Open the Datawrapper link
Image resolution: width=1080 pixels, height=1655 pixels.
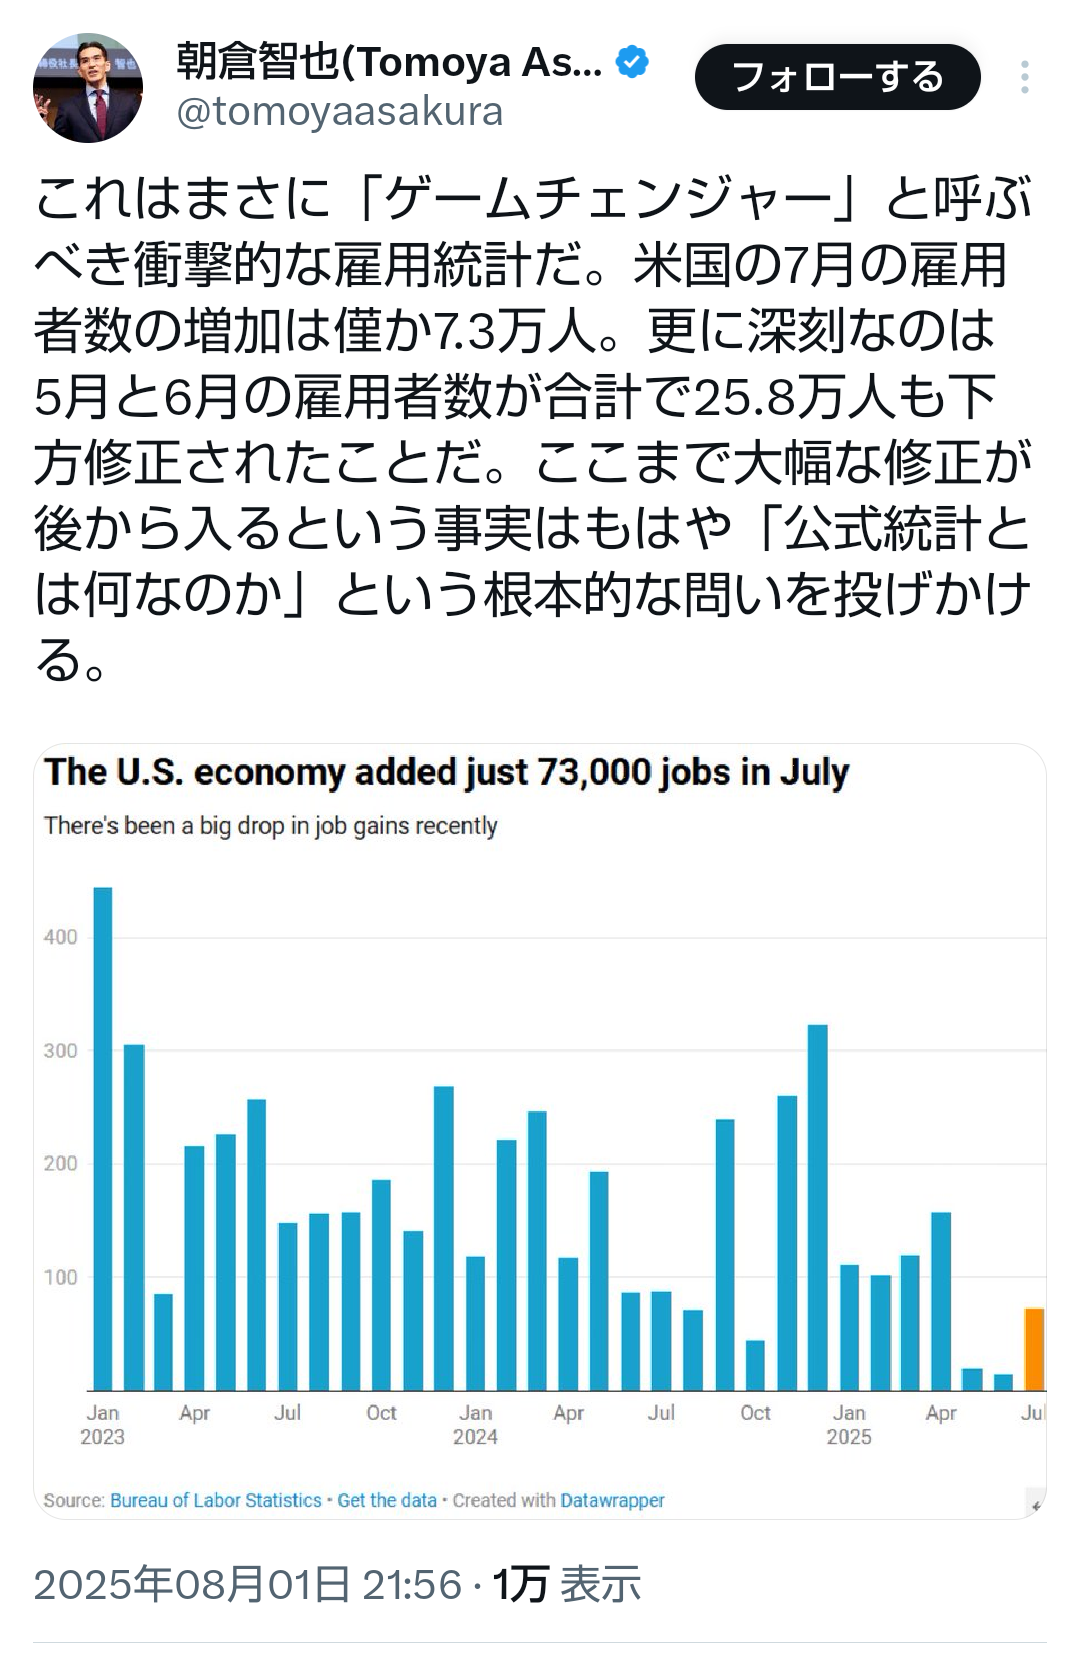coord(612,1500)
